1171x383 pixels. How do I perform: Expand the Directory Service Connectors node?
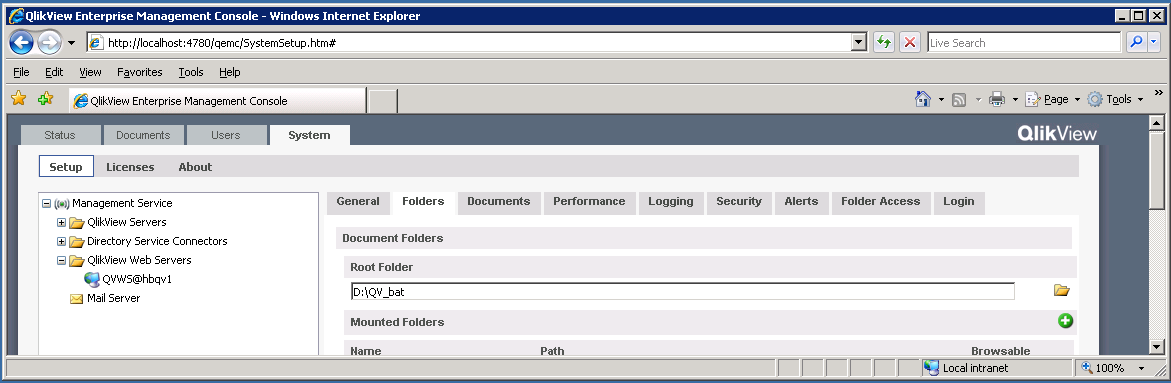(61, 241)
